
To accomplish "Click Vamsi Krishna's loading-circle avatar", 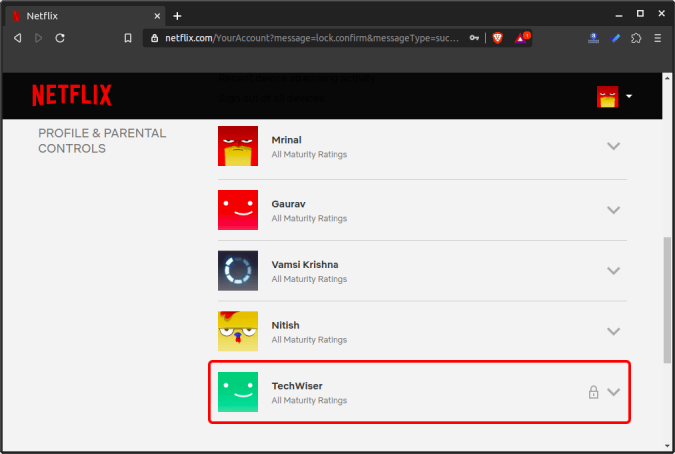I will [x=238, y=271].
